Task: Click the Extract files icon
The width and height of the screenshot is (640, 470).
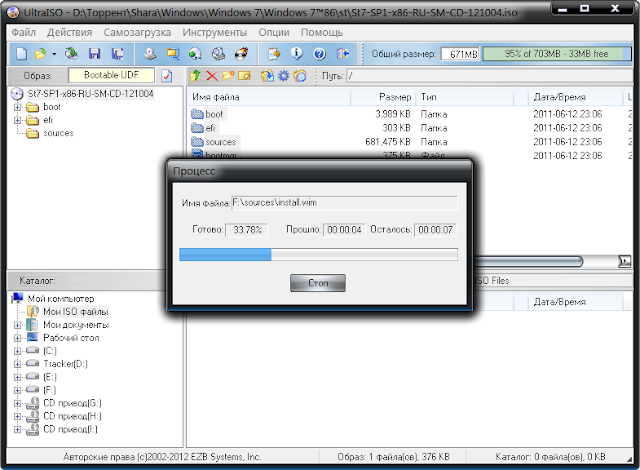Action: (267, 75)
